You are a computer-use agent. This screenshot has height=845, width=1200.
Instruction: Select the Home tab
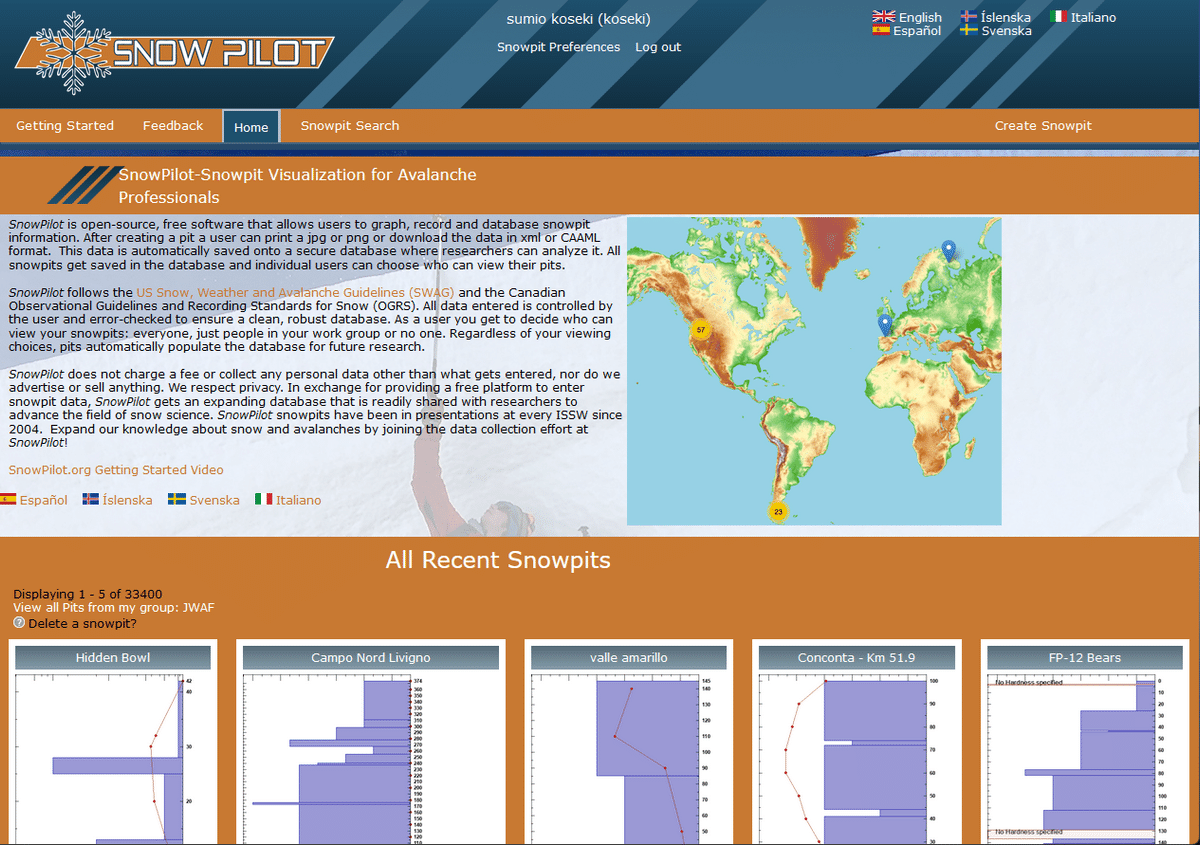click(251, 127)
